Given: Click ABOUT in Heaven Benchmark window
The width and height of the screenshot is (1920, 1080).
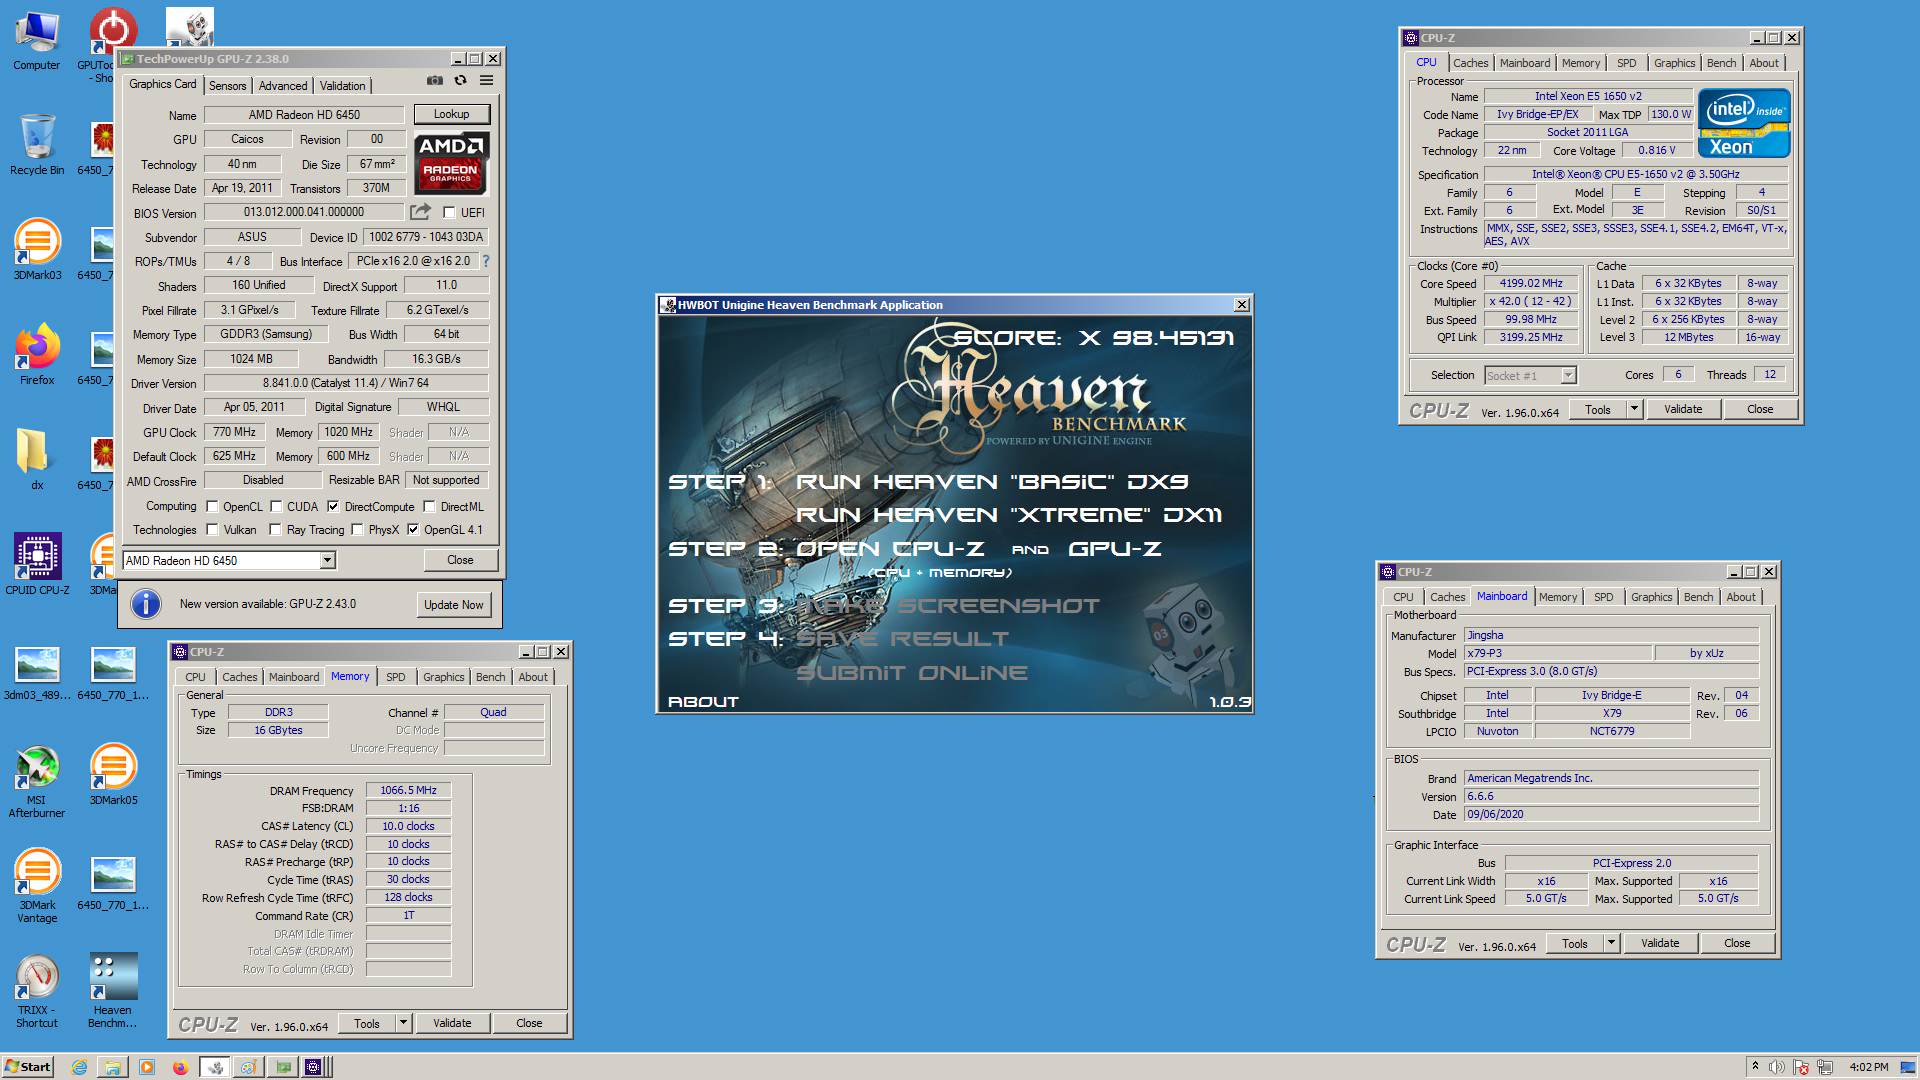Looking at the screenshot, I should 703,702.
